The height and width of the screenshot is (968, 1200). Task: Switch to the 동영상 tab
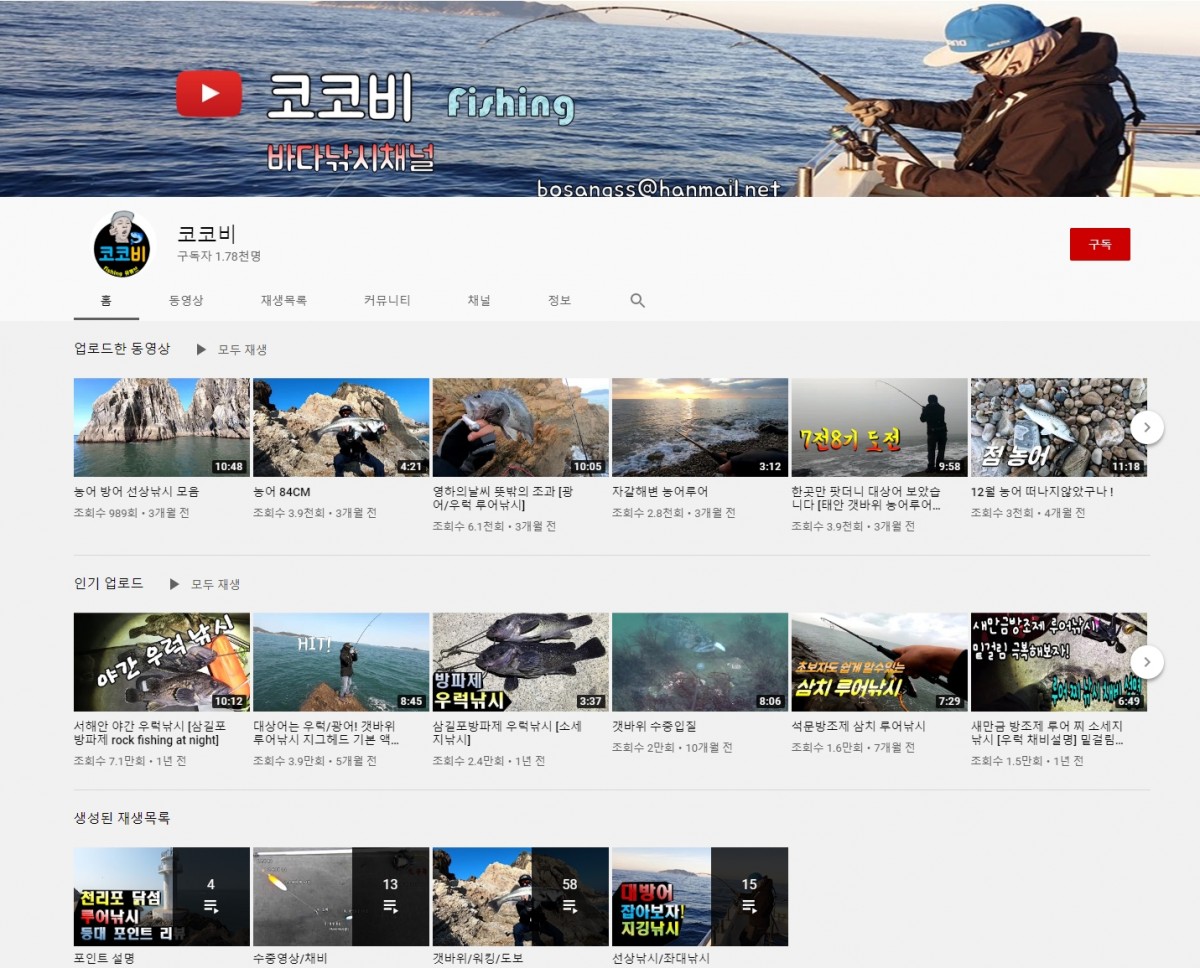186,300
